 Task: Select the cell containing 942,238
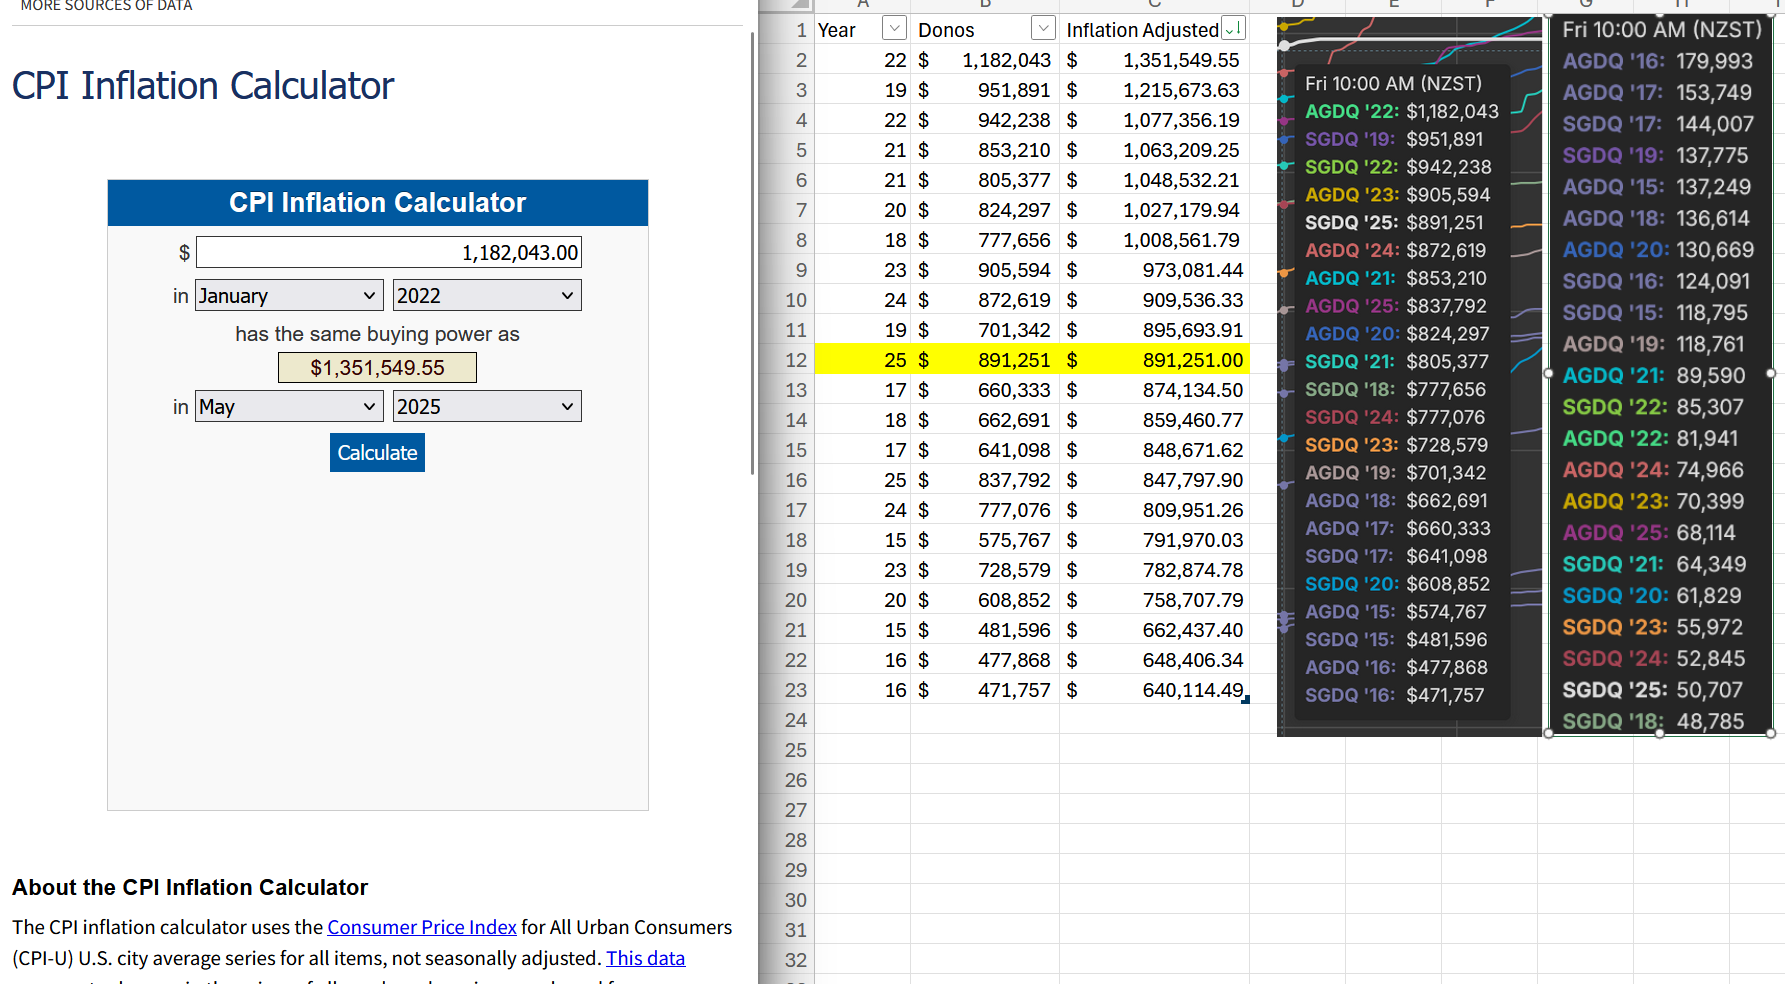tap(985, 120)
